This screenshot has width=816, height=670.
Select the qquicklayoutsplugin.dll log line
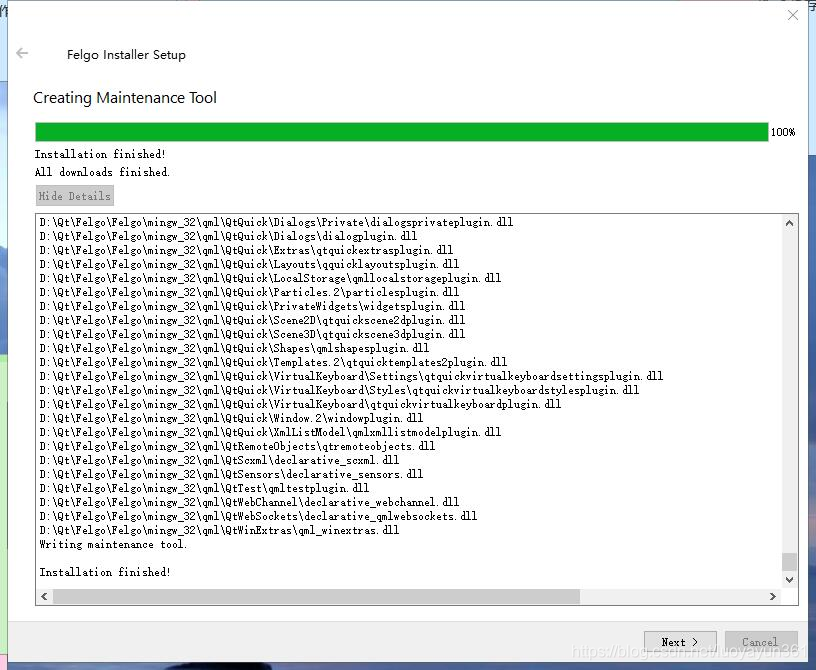coord(249,264)
